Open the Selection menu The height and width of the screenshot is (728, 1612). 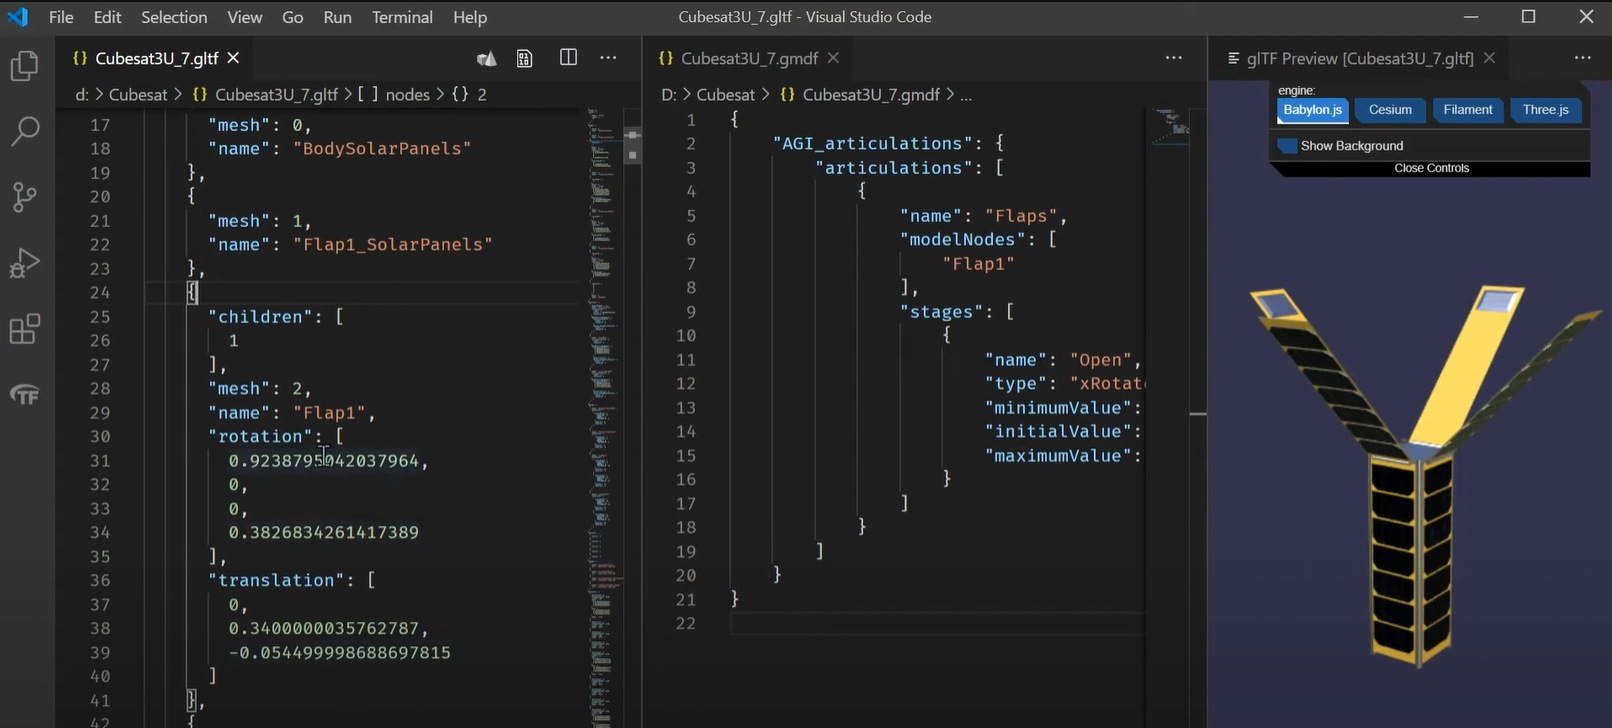tap(174, 17)
